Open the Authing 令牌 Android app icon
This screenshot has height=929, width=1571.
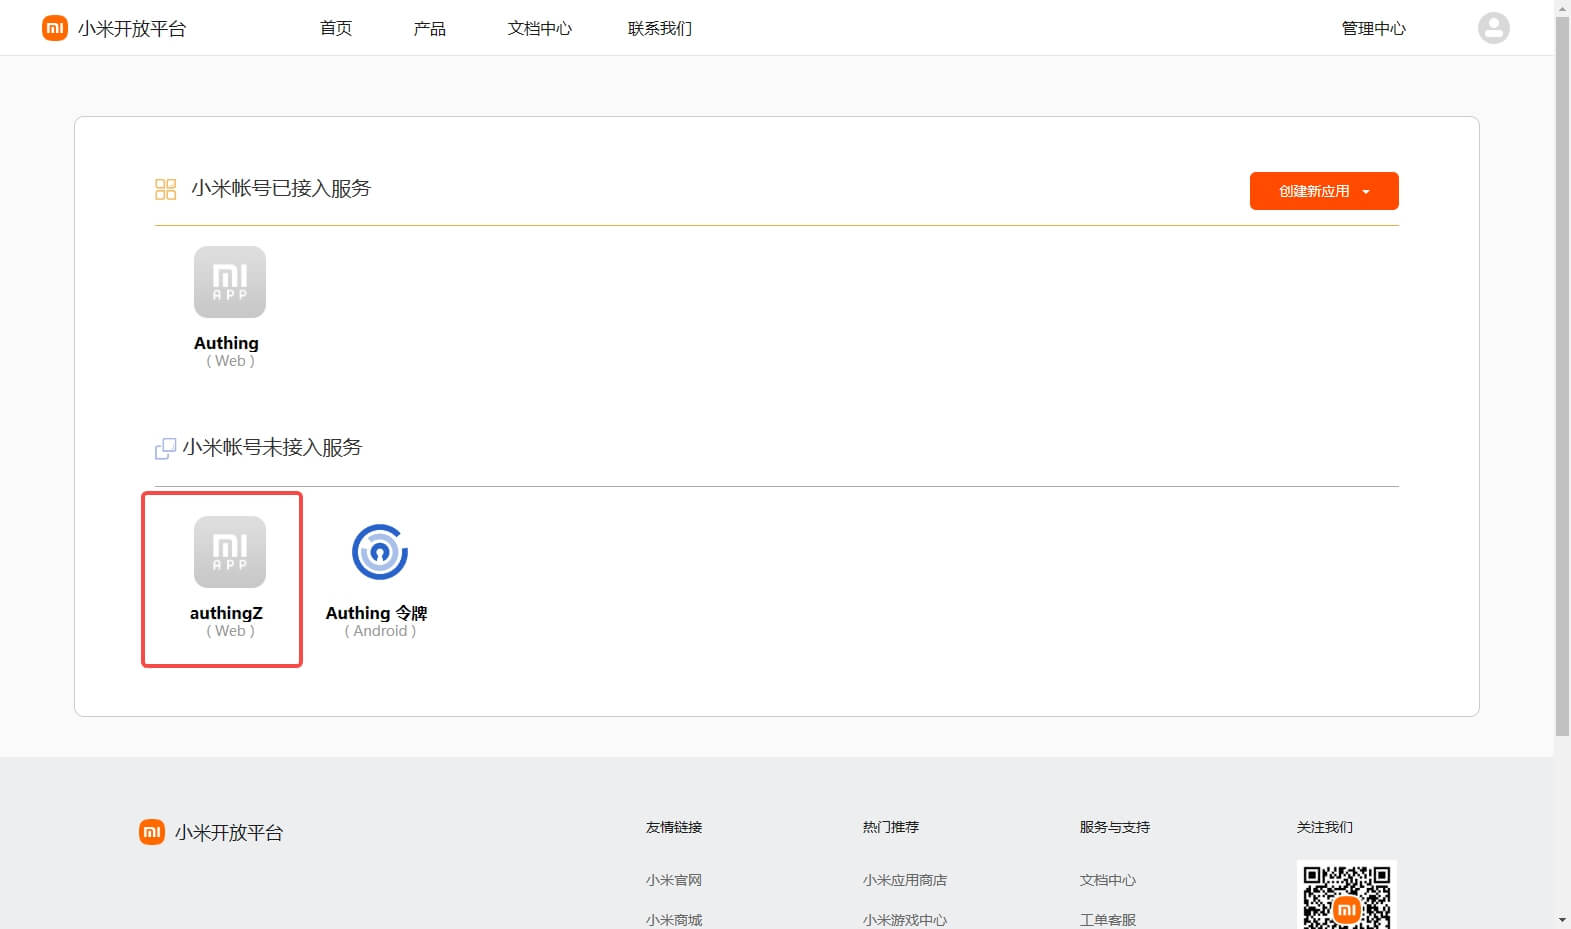tap(379, 552)
